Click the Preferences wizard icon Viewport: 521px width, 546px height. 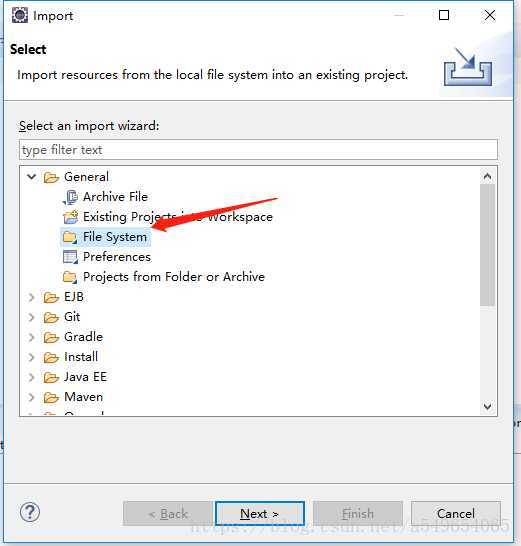point(70,257)
